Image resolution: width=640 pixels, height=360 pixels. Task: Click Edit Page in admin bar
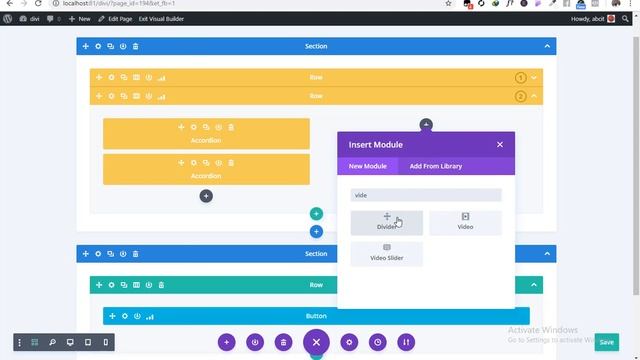116,19
